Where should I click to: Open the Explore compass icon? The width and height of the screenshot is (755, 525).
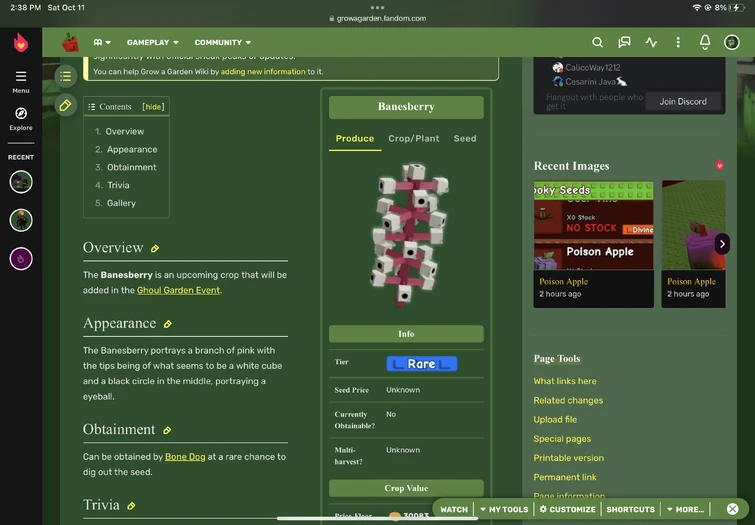(21, 118)
